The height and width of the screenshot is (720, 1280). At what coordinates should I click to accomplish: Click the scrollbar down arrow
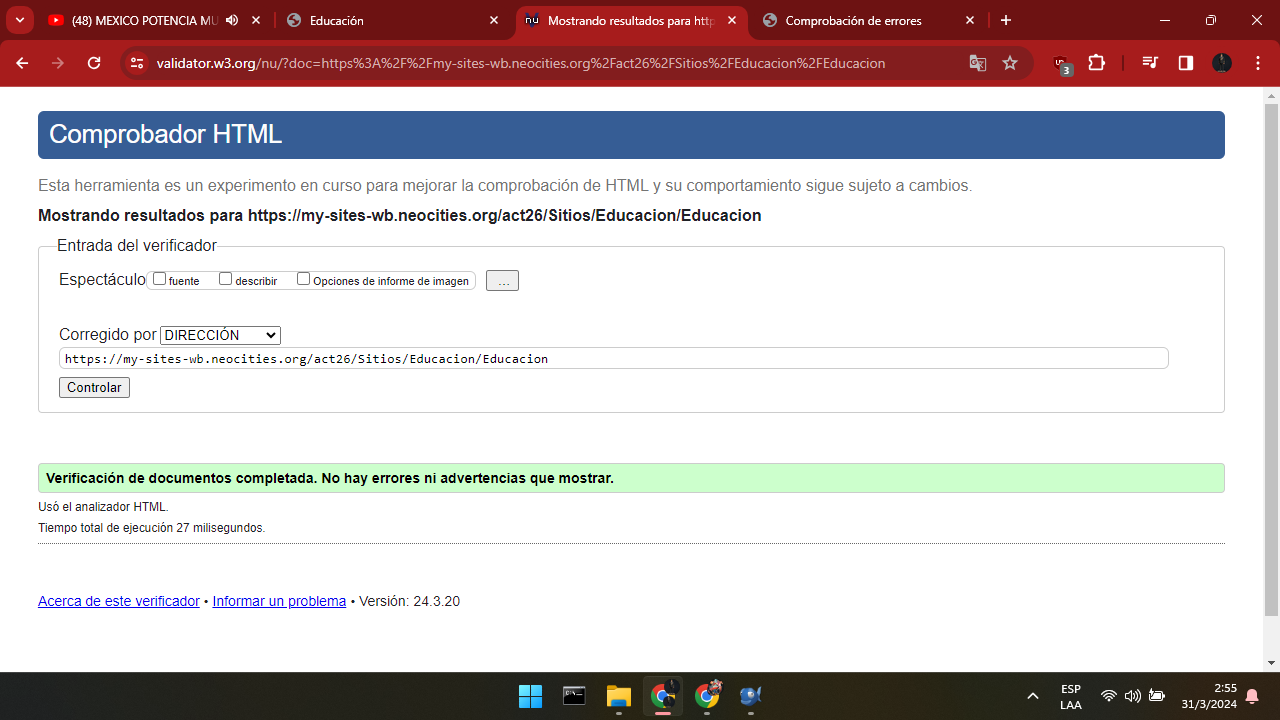pos(1271,662)
